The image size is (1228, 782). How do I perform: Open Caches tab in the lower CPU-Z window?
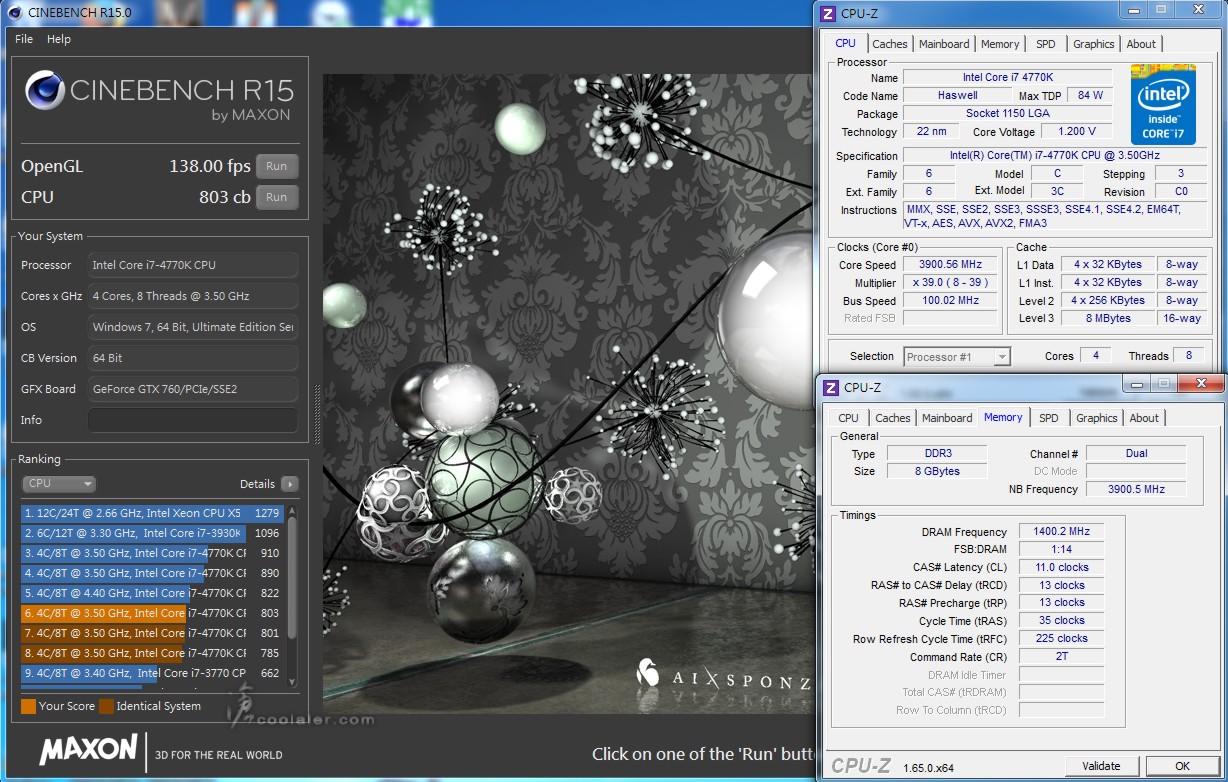(893, 418)
